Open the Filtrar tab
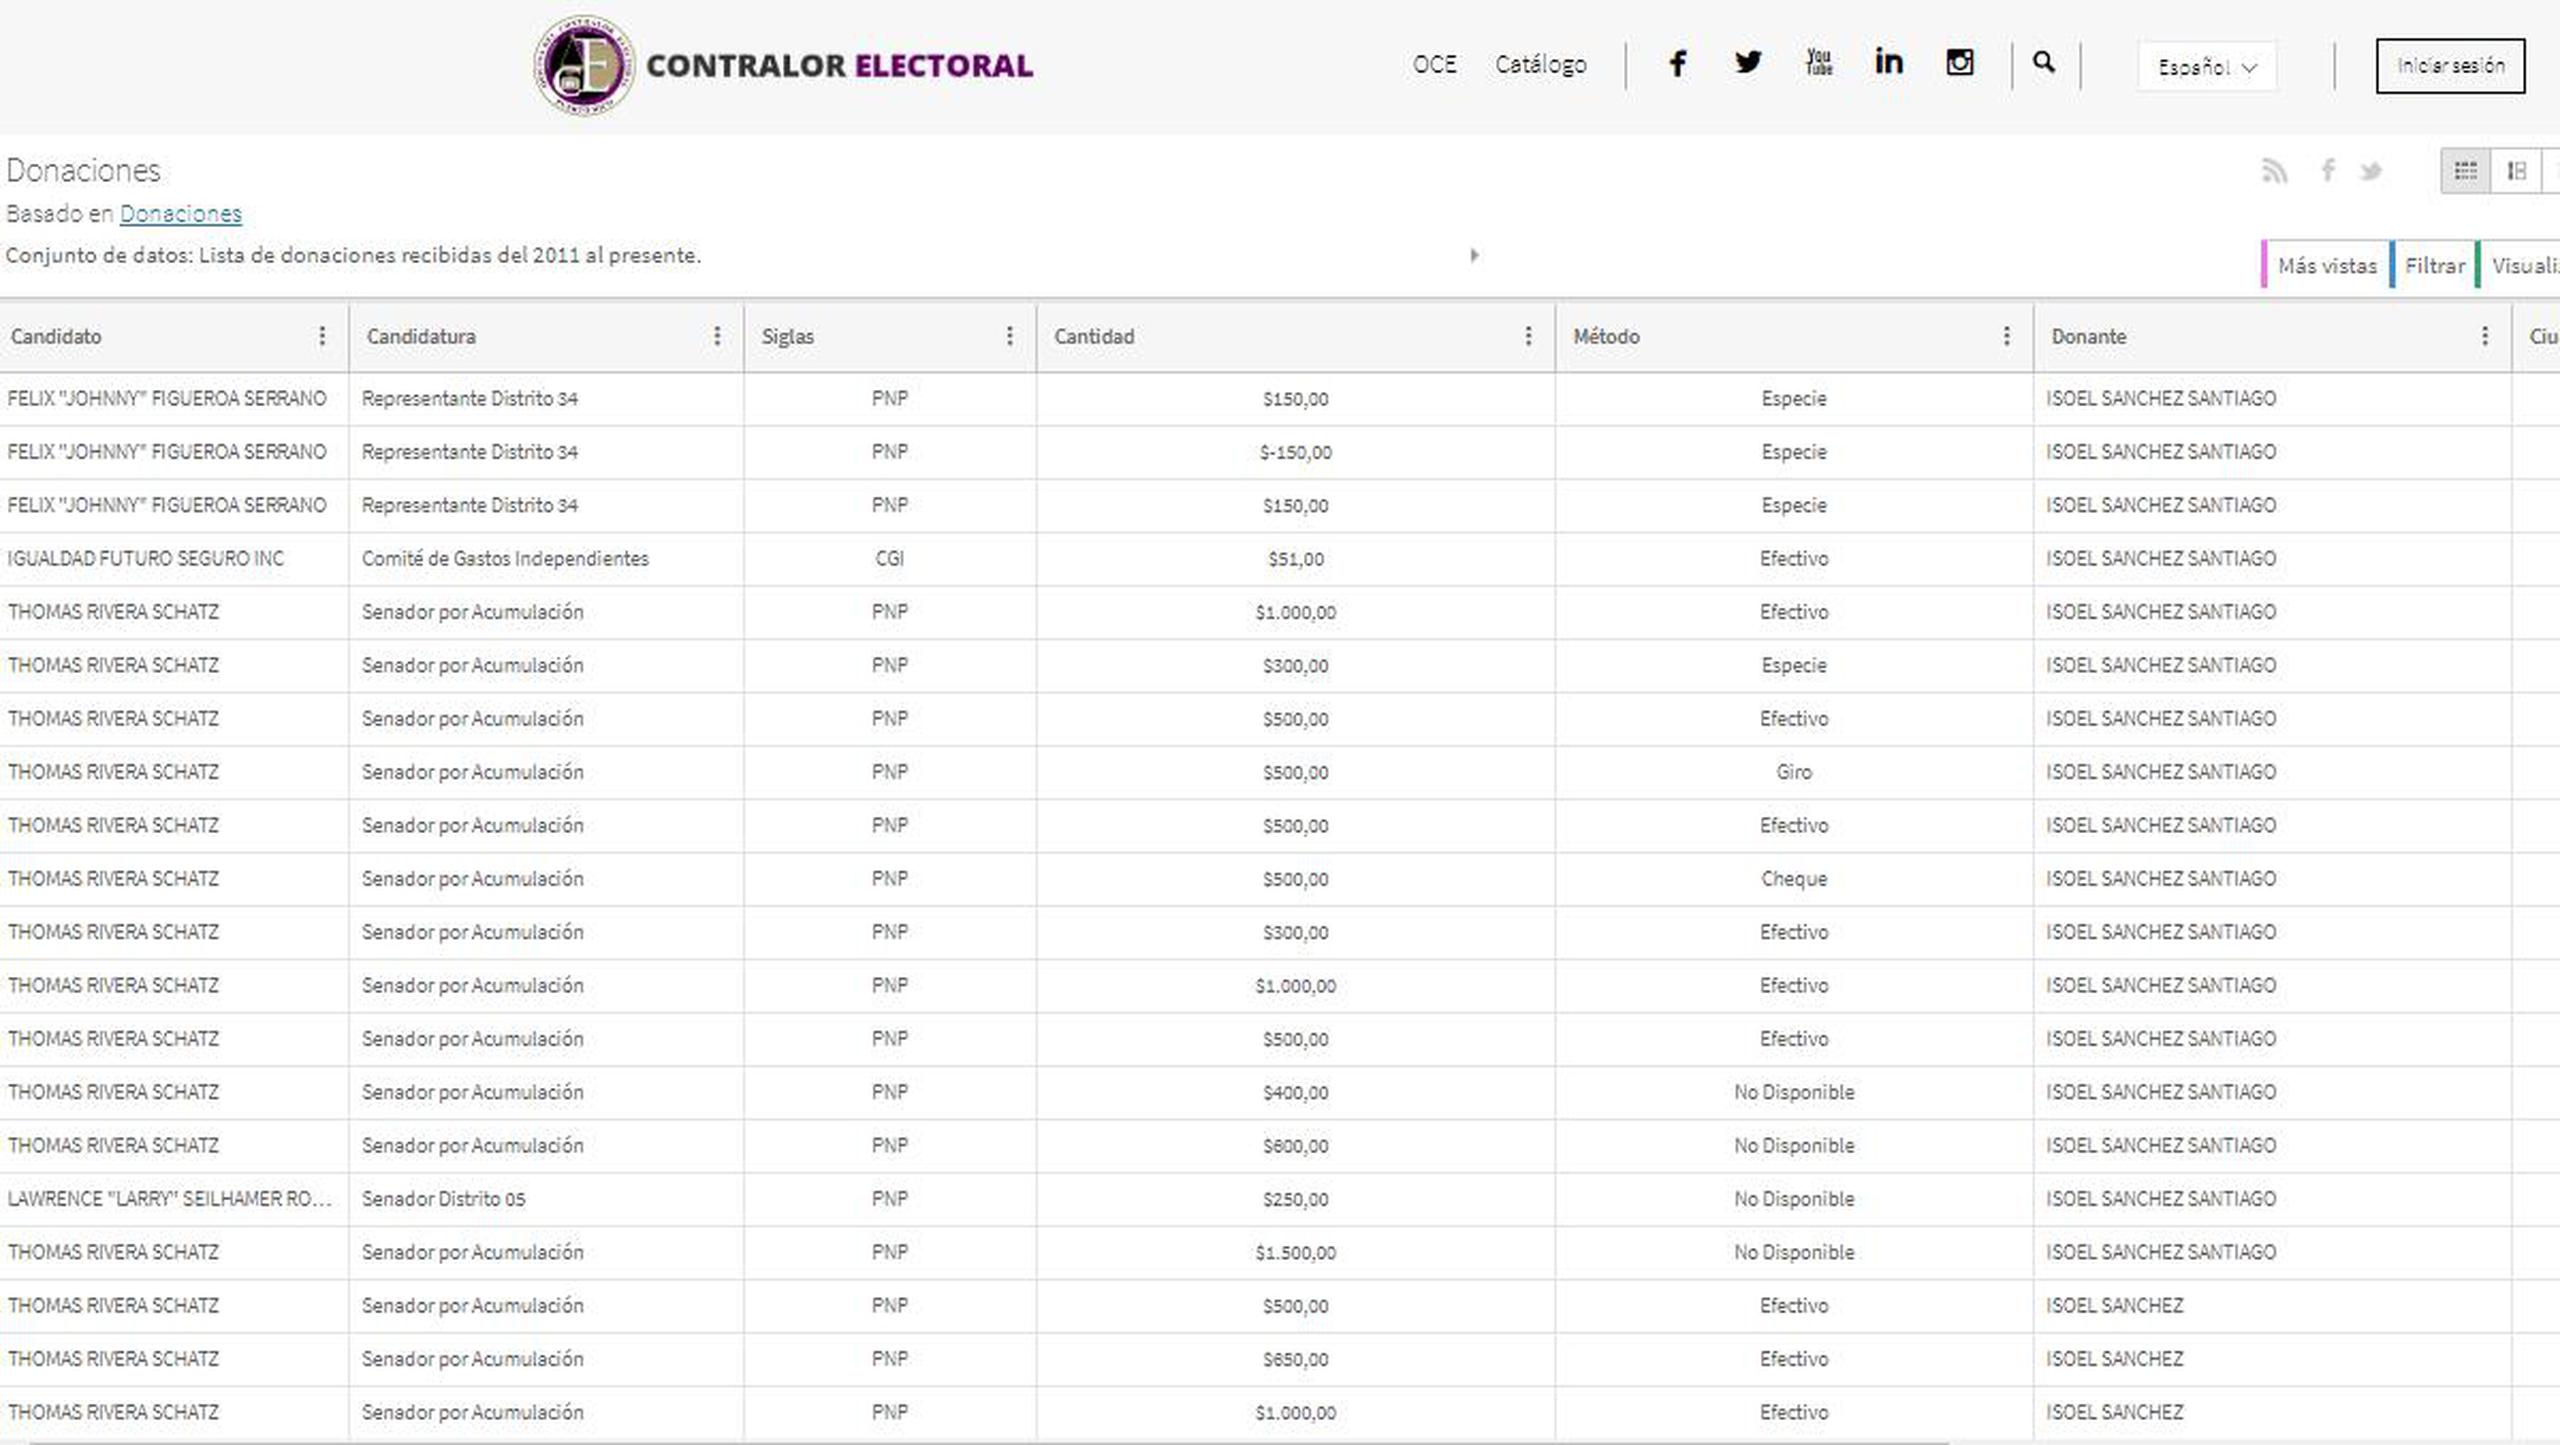 pyautogui.click(x=2434, y=266)
